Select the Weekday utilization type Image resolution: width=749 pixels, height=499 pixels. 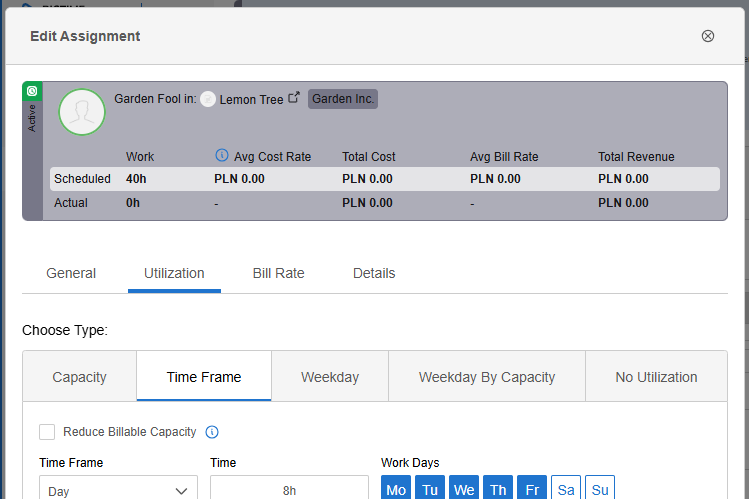330,377
